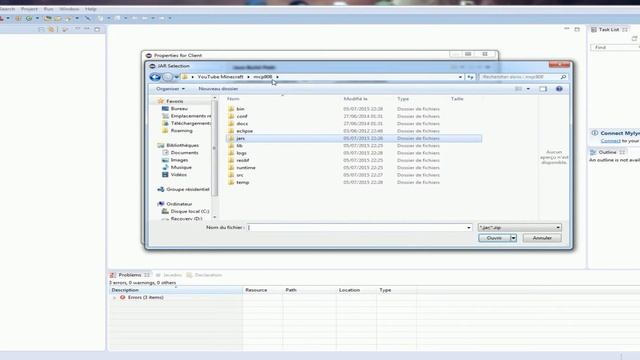Select the reobf folder
The height and width of the screenshot is (360, 640).
pos(242,160)
